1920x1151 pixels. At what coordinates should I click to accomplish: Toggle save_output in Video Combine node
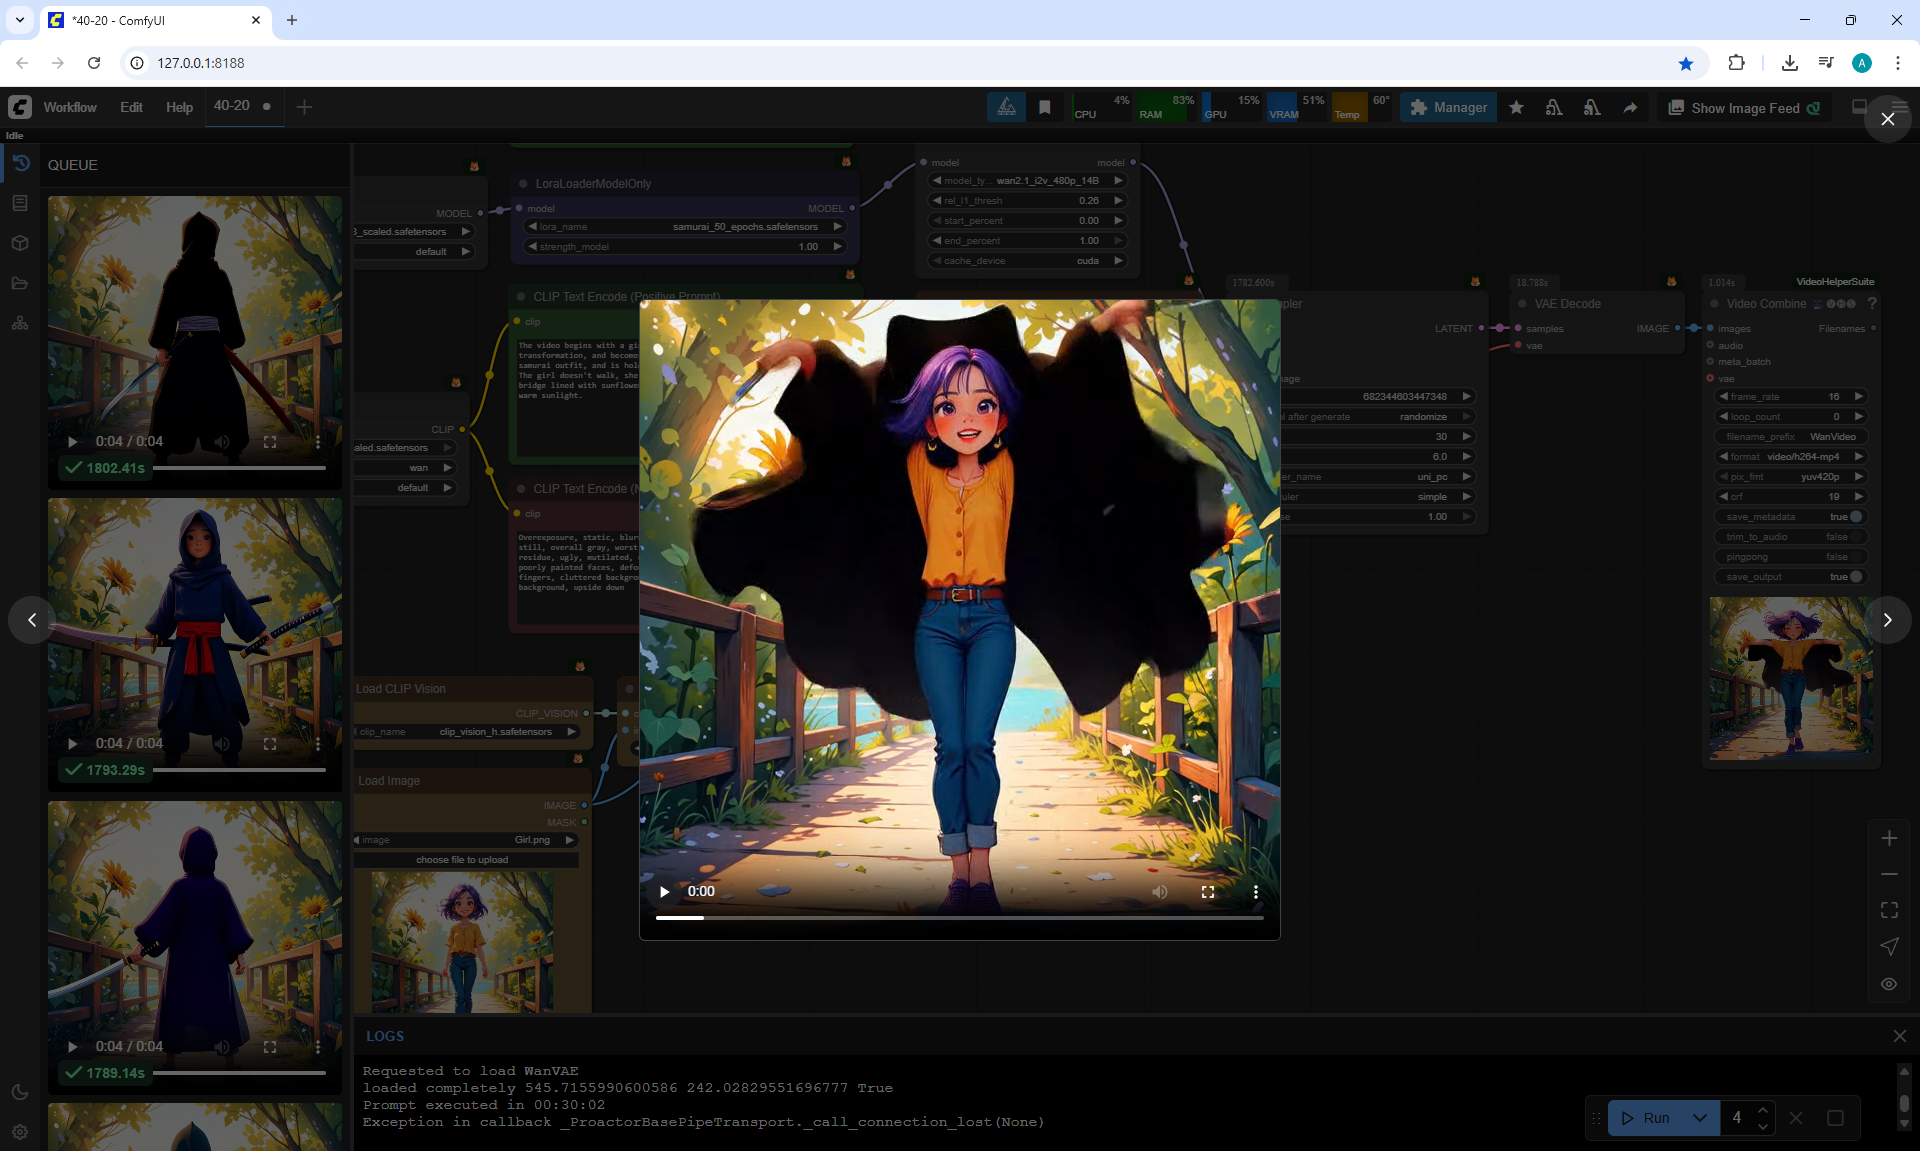pos(1855,577)
